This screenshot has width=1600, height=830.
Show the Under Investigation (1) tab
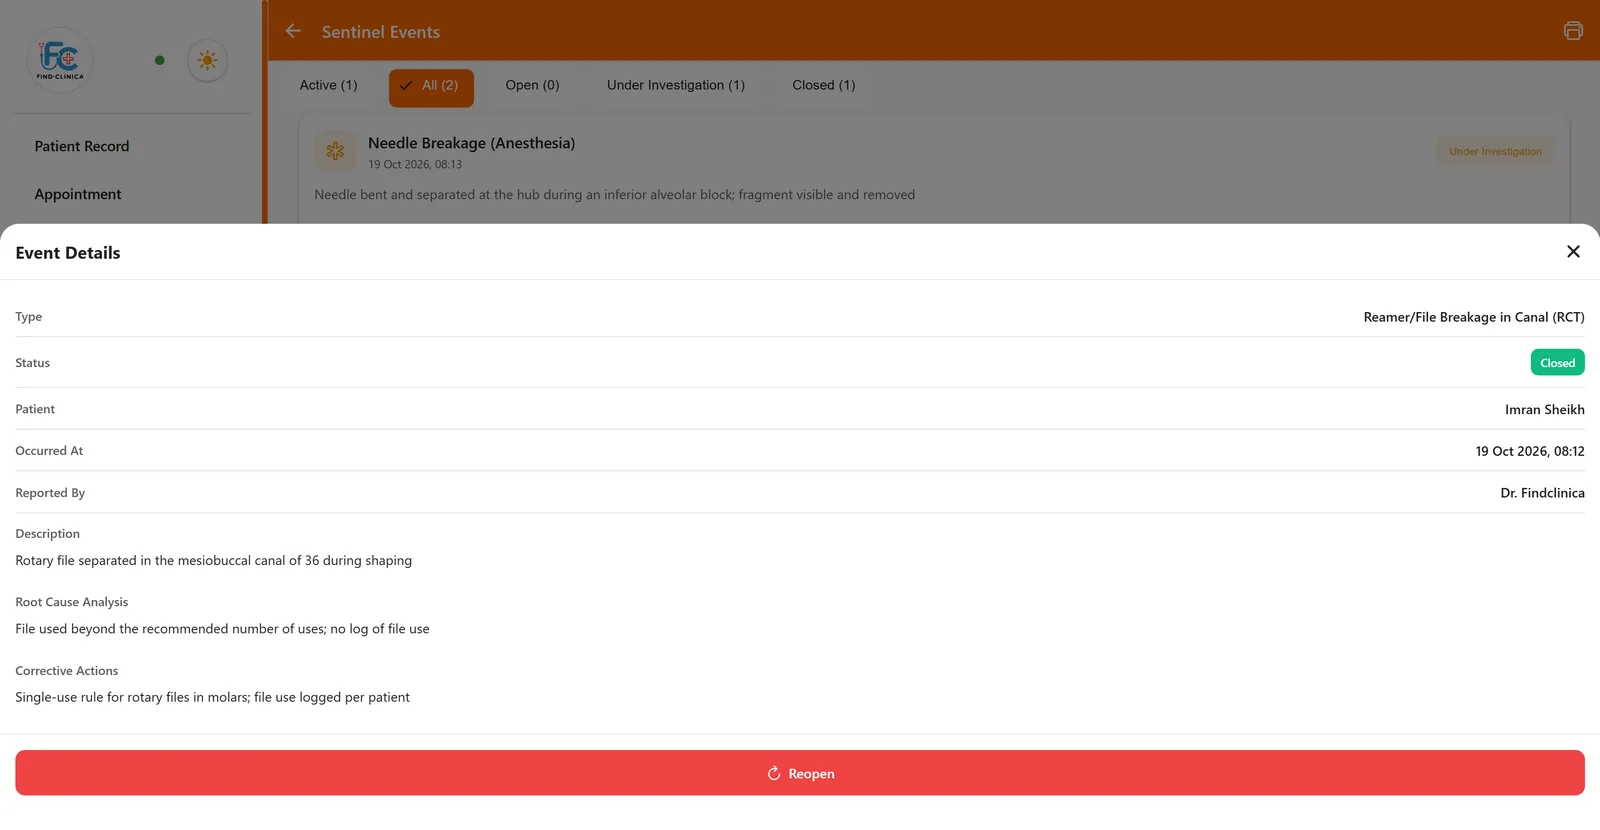coord(676,86)
